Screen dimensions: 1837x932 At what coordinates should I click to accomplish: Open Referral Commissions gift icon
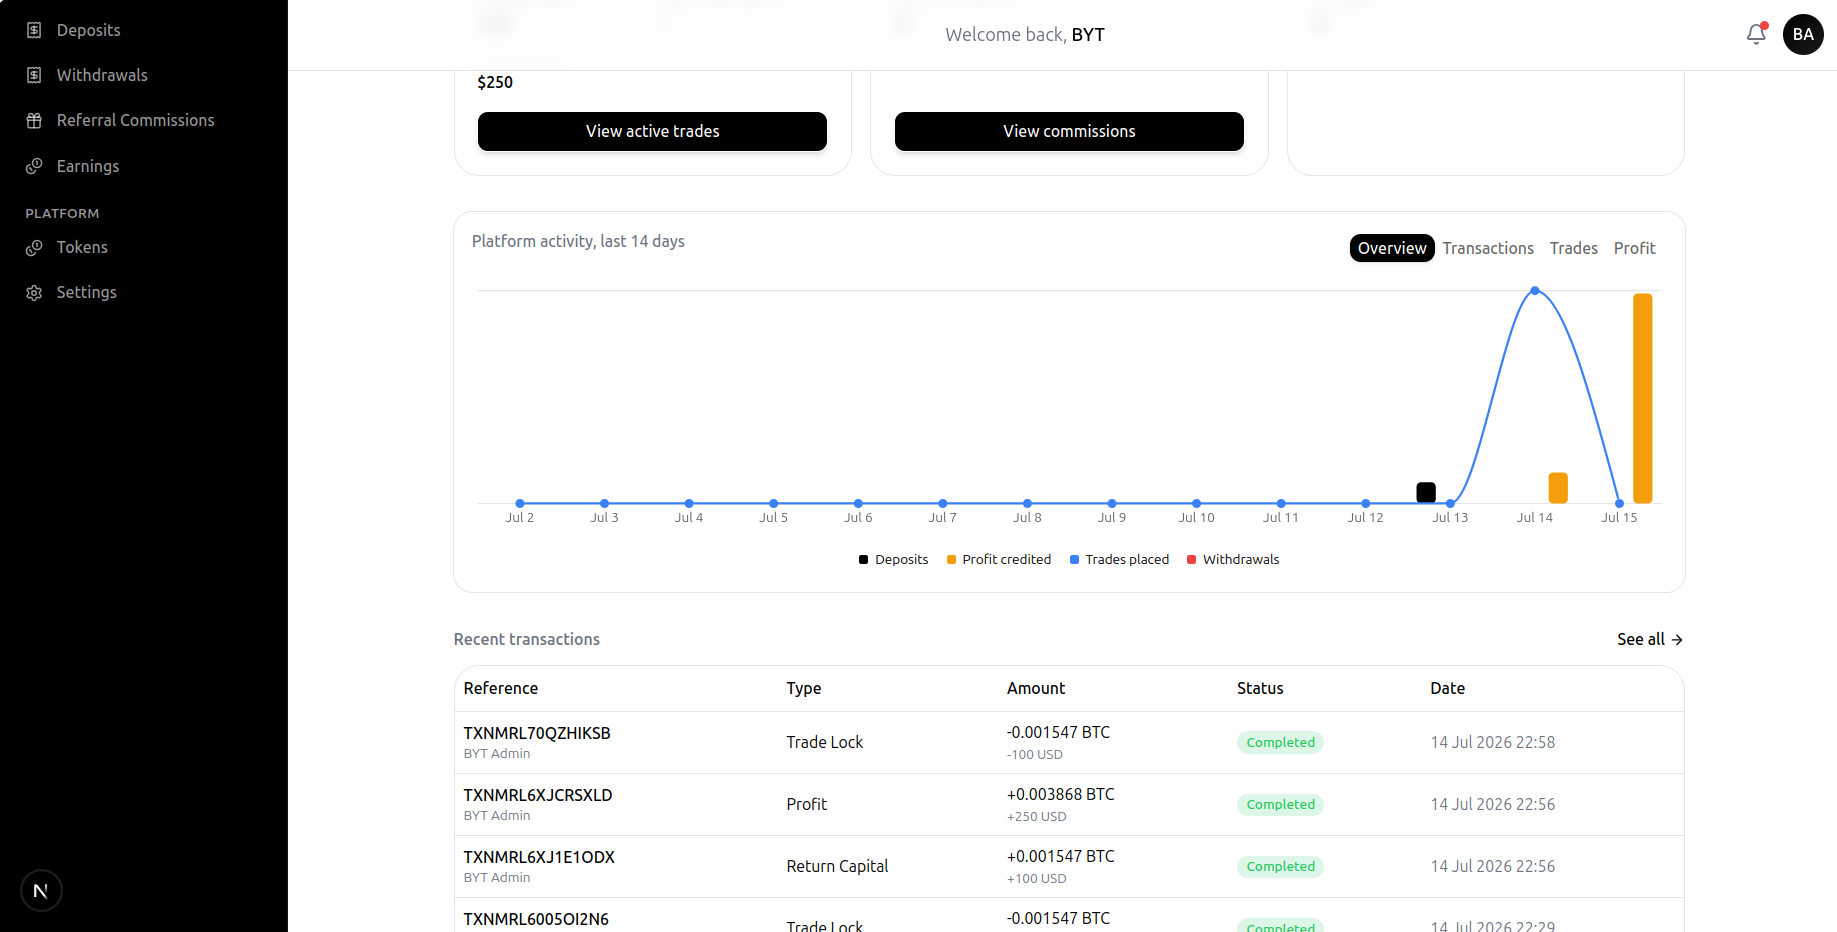34,120
